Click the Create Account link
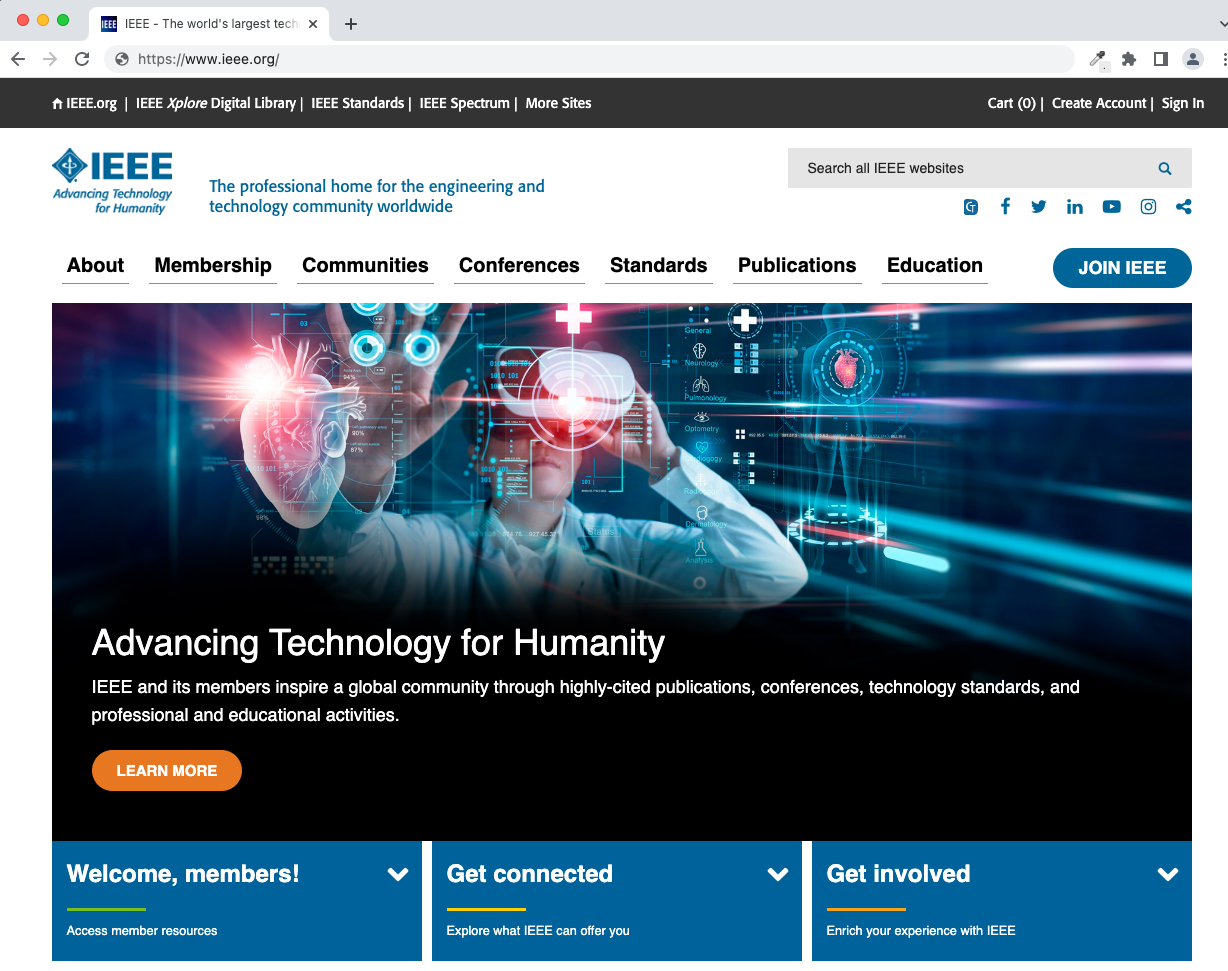 point(1099,103)
